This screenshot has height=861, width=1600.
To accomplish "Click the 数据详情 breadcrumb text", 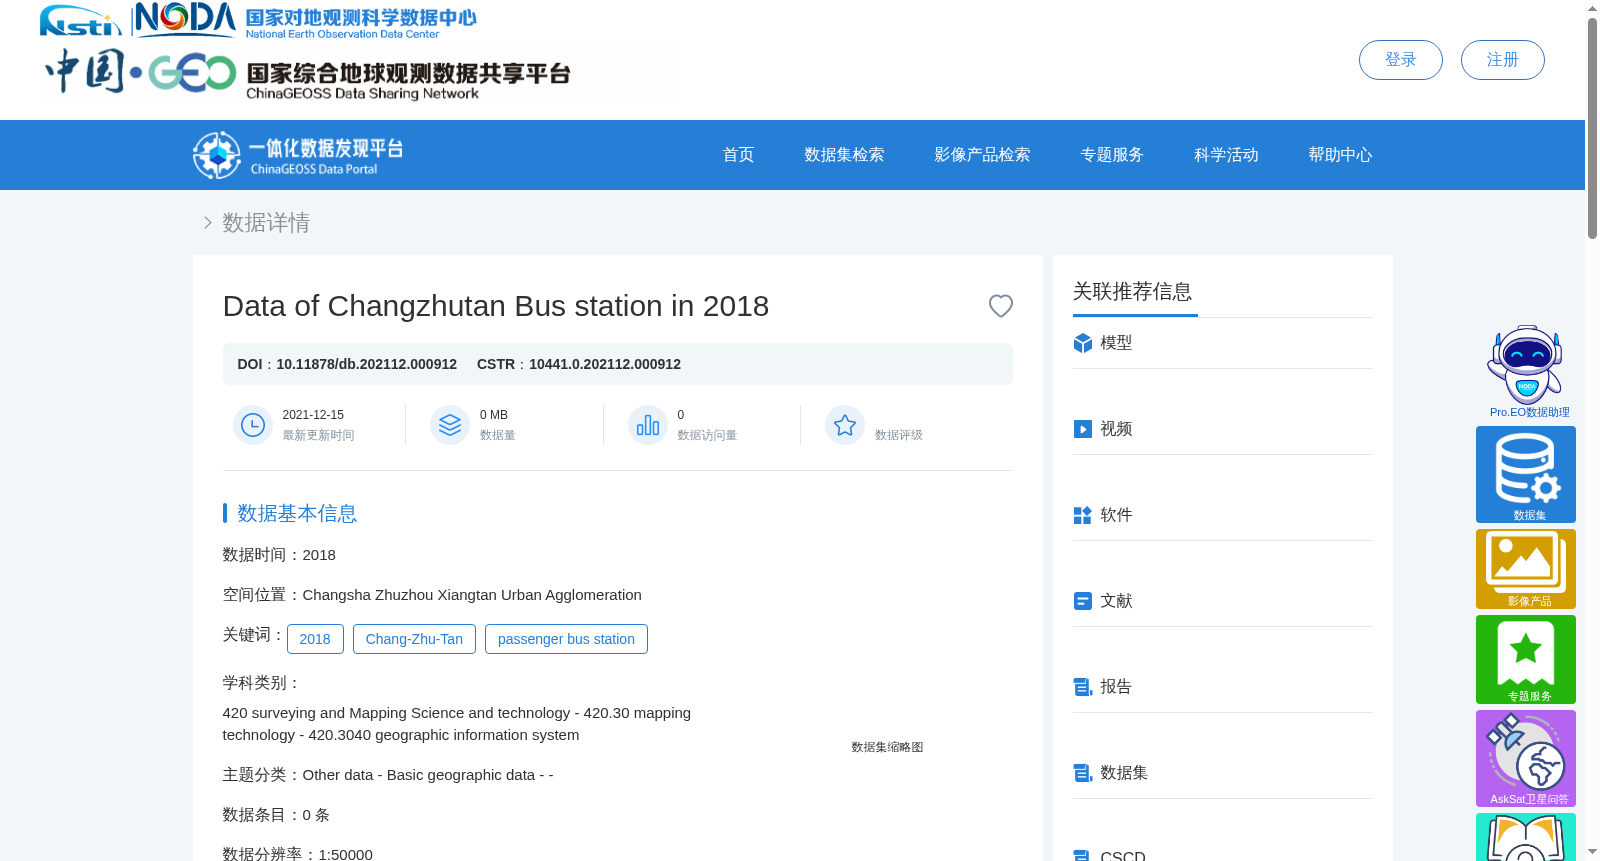I will pyautogui.click(x=266, y=222).
